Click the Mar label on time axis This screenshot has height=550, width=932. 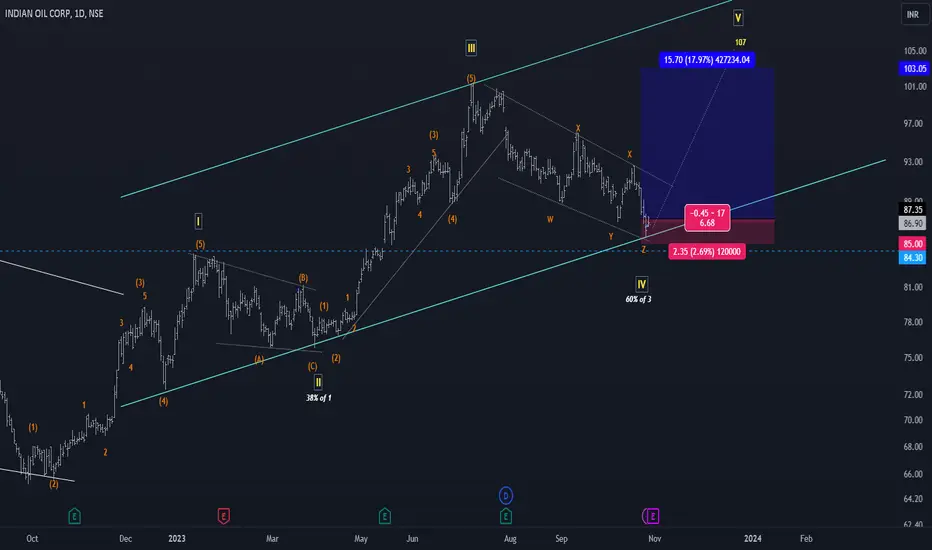[272, 538]
